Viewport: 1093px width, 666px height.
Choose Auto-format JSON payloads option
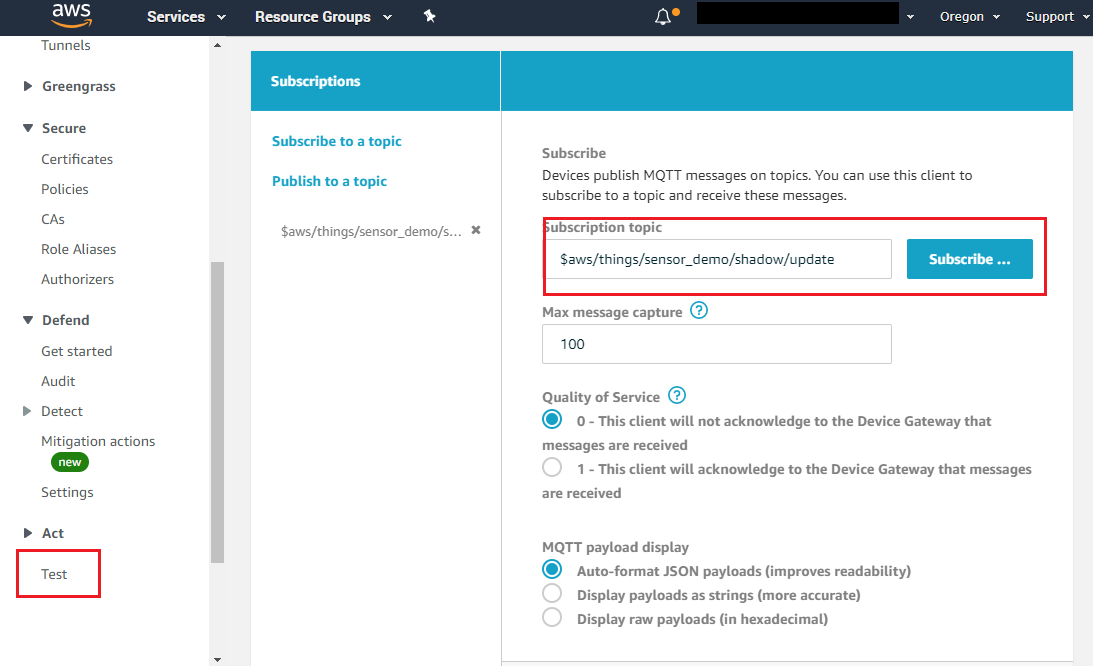pyautogui.click(x=552, y=569)
